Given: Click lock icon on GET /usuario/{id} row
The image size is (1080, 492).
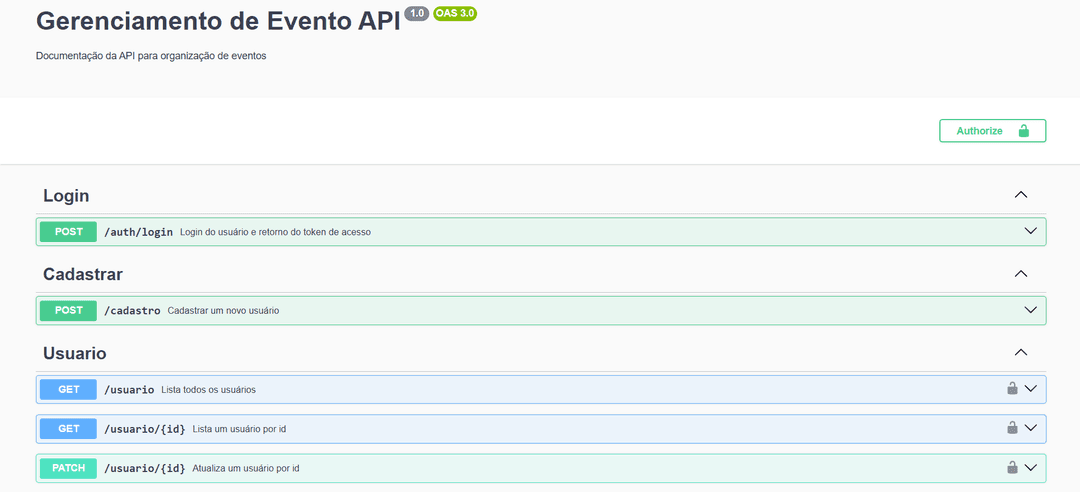Looking at the screenshot, I should point(1012,427).
